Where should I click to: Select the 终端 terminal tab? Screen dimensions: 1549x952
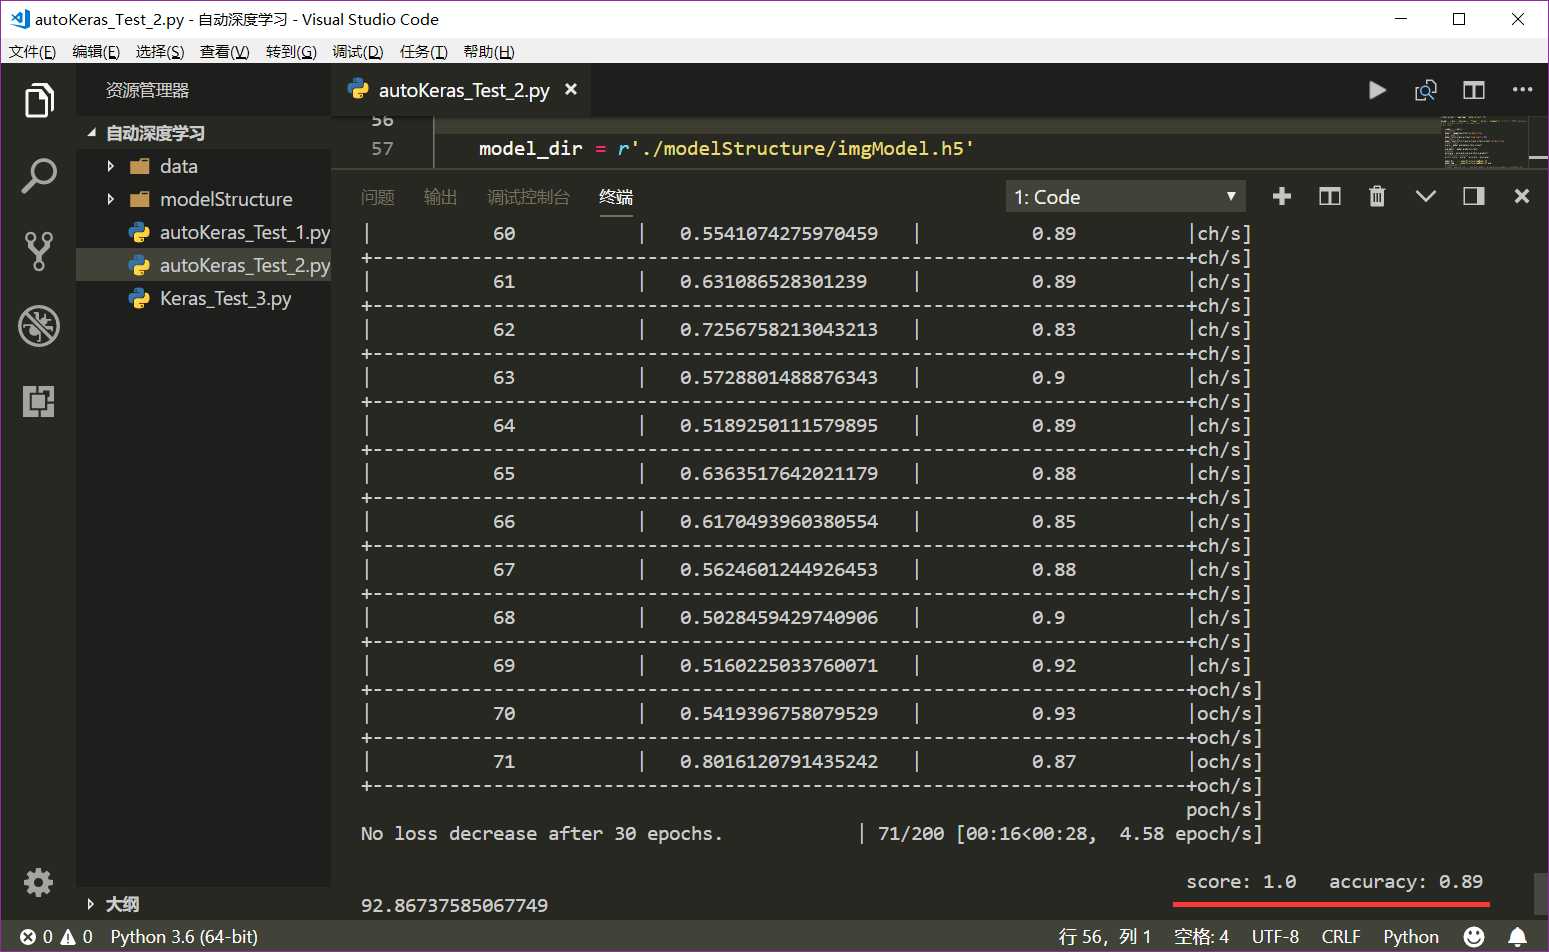click(616, 197)
